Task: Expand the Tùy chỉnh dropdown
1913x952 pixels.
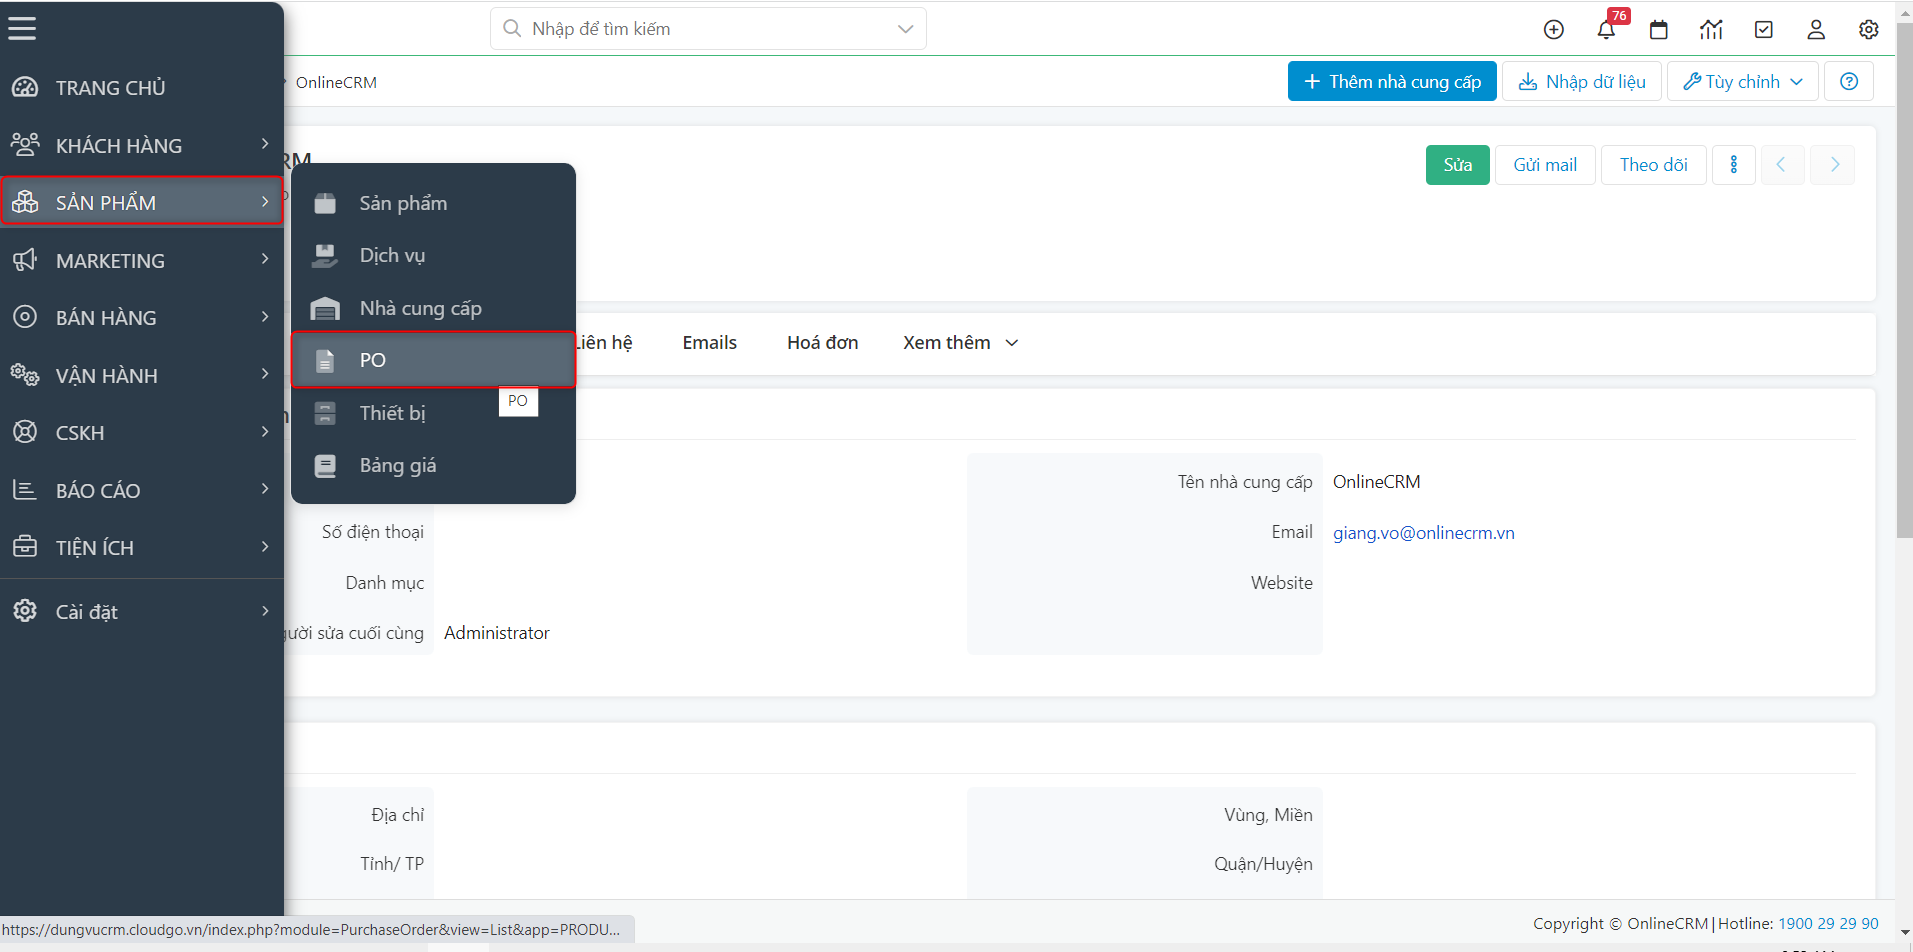Action: [x=1743, y=81]
